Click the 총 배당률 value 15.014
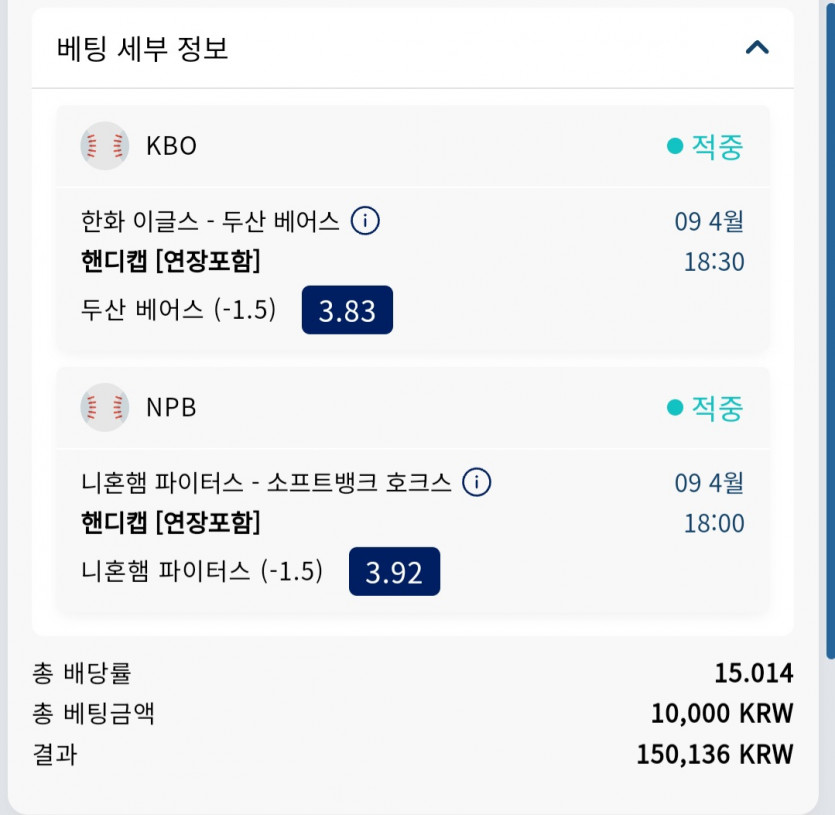835x815 pixels. pos(753,673)
